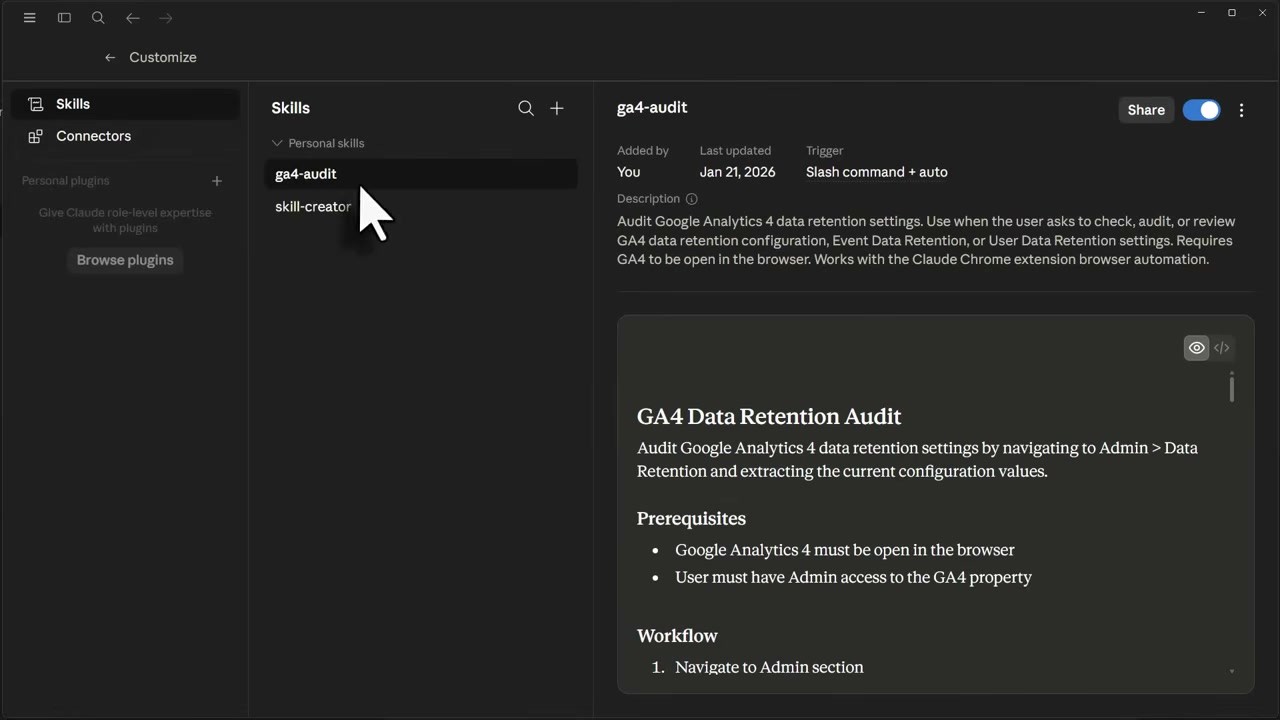Go back with the top bar arrow
The image size is (1280, 720).
tap(132, 18)
